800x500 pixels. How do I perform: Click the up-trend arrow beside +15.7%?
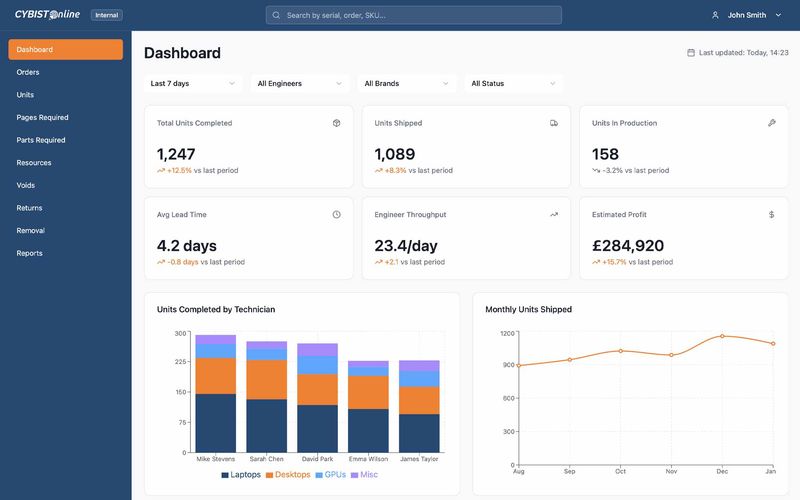coord(596,262)
